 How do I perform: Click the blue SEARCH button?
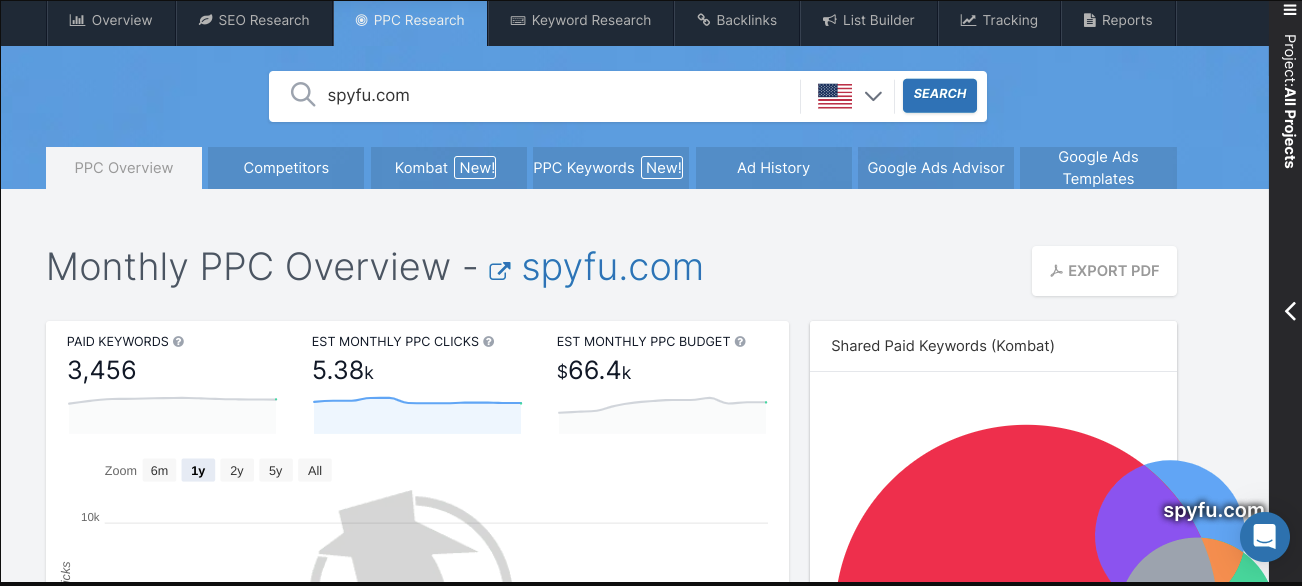940,95
